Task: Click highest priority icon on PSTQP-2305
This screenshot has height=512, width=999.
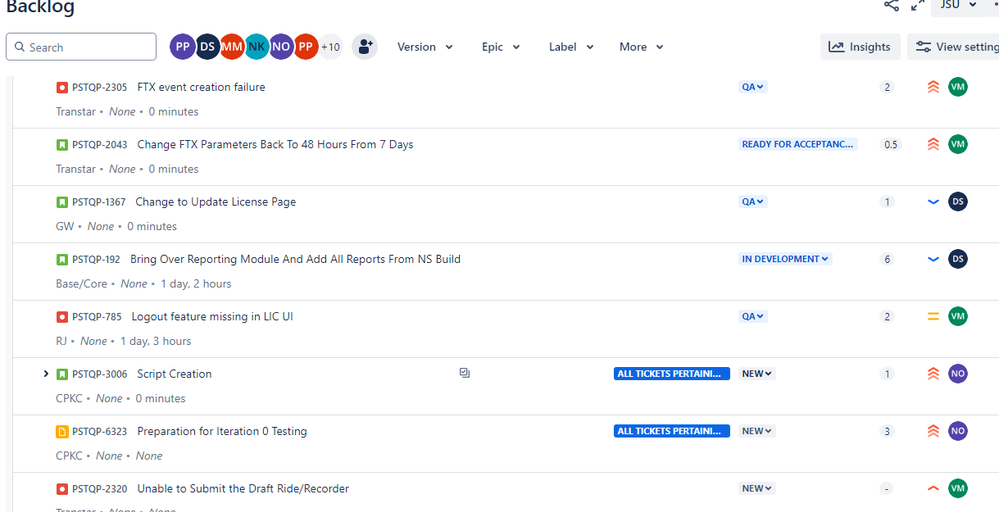Action: (933, 87)
